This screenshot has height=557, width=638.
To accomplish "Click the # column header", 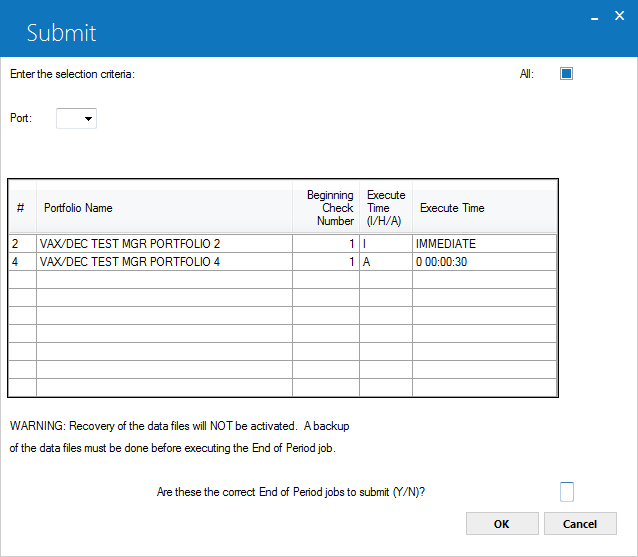I will click(x=22, y=208).
